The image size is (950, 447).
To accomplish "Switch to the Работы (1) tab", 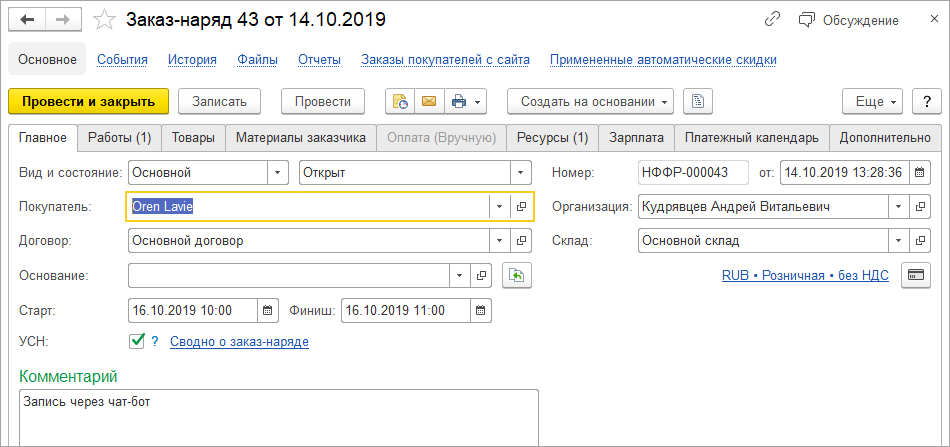I will coord(119,137).
